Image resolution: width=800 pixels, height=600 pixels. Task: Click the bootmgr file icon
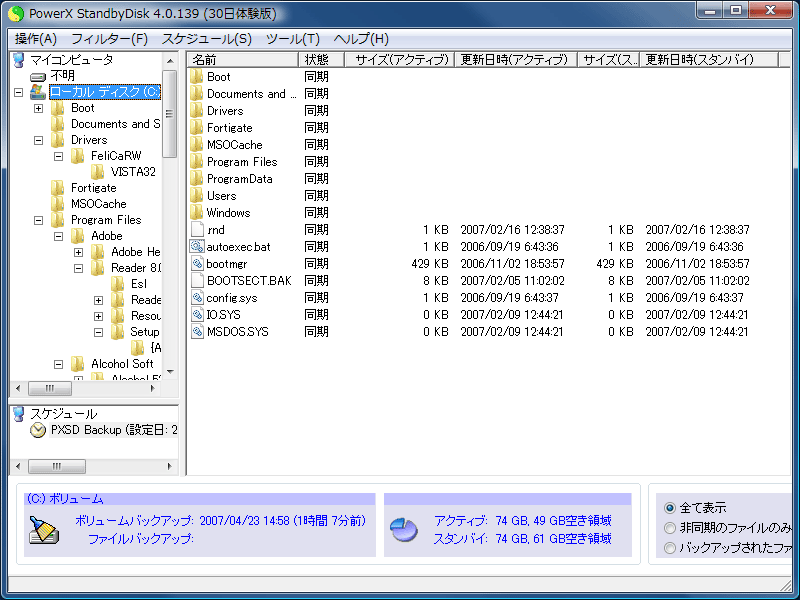pos(197,263)
